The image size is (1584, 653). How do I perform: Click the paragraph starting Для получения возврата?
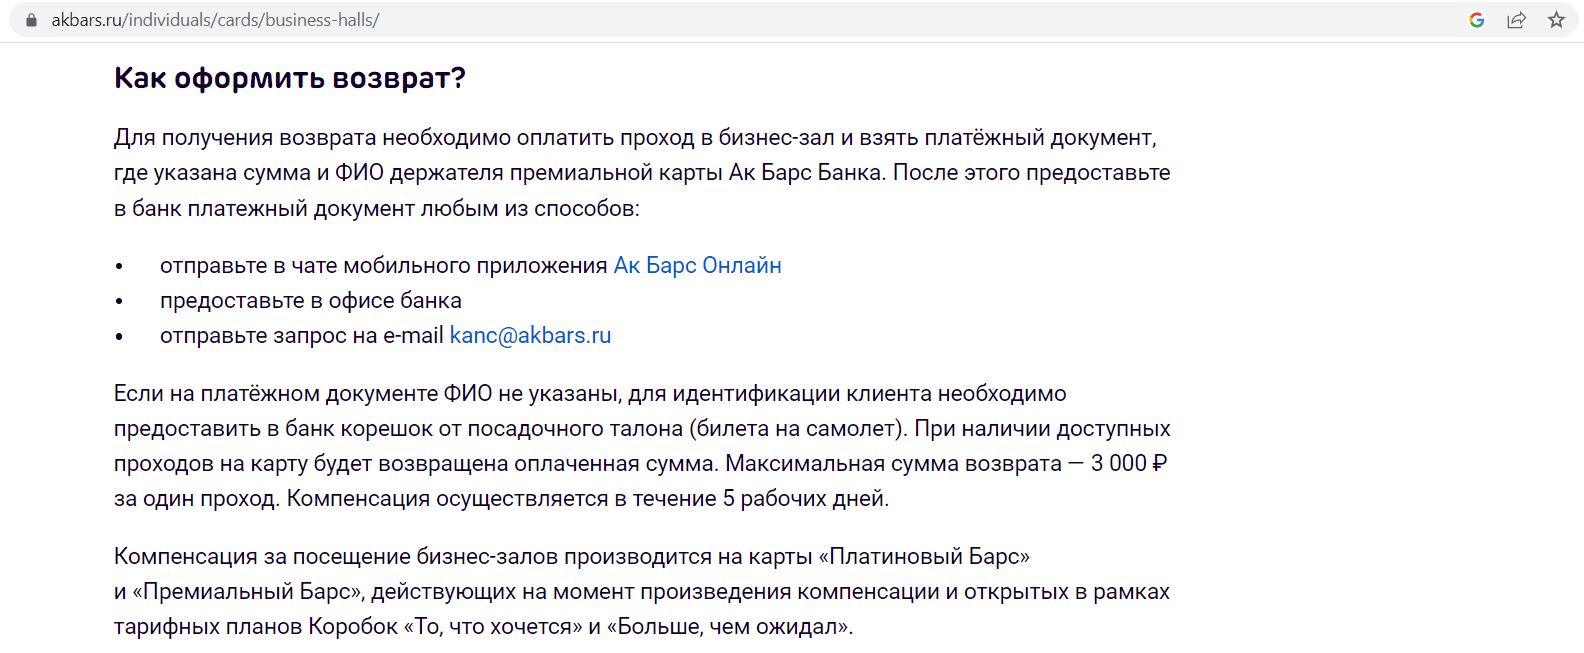click(x=642, y=173)
